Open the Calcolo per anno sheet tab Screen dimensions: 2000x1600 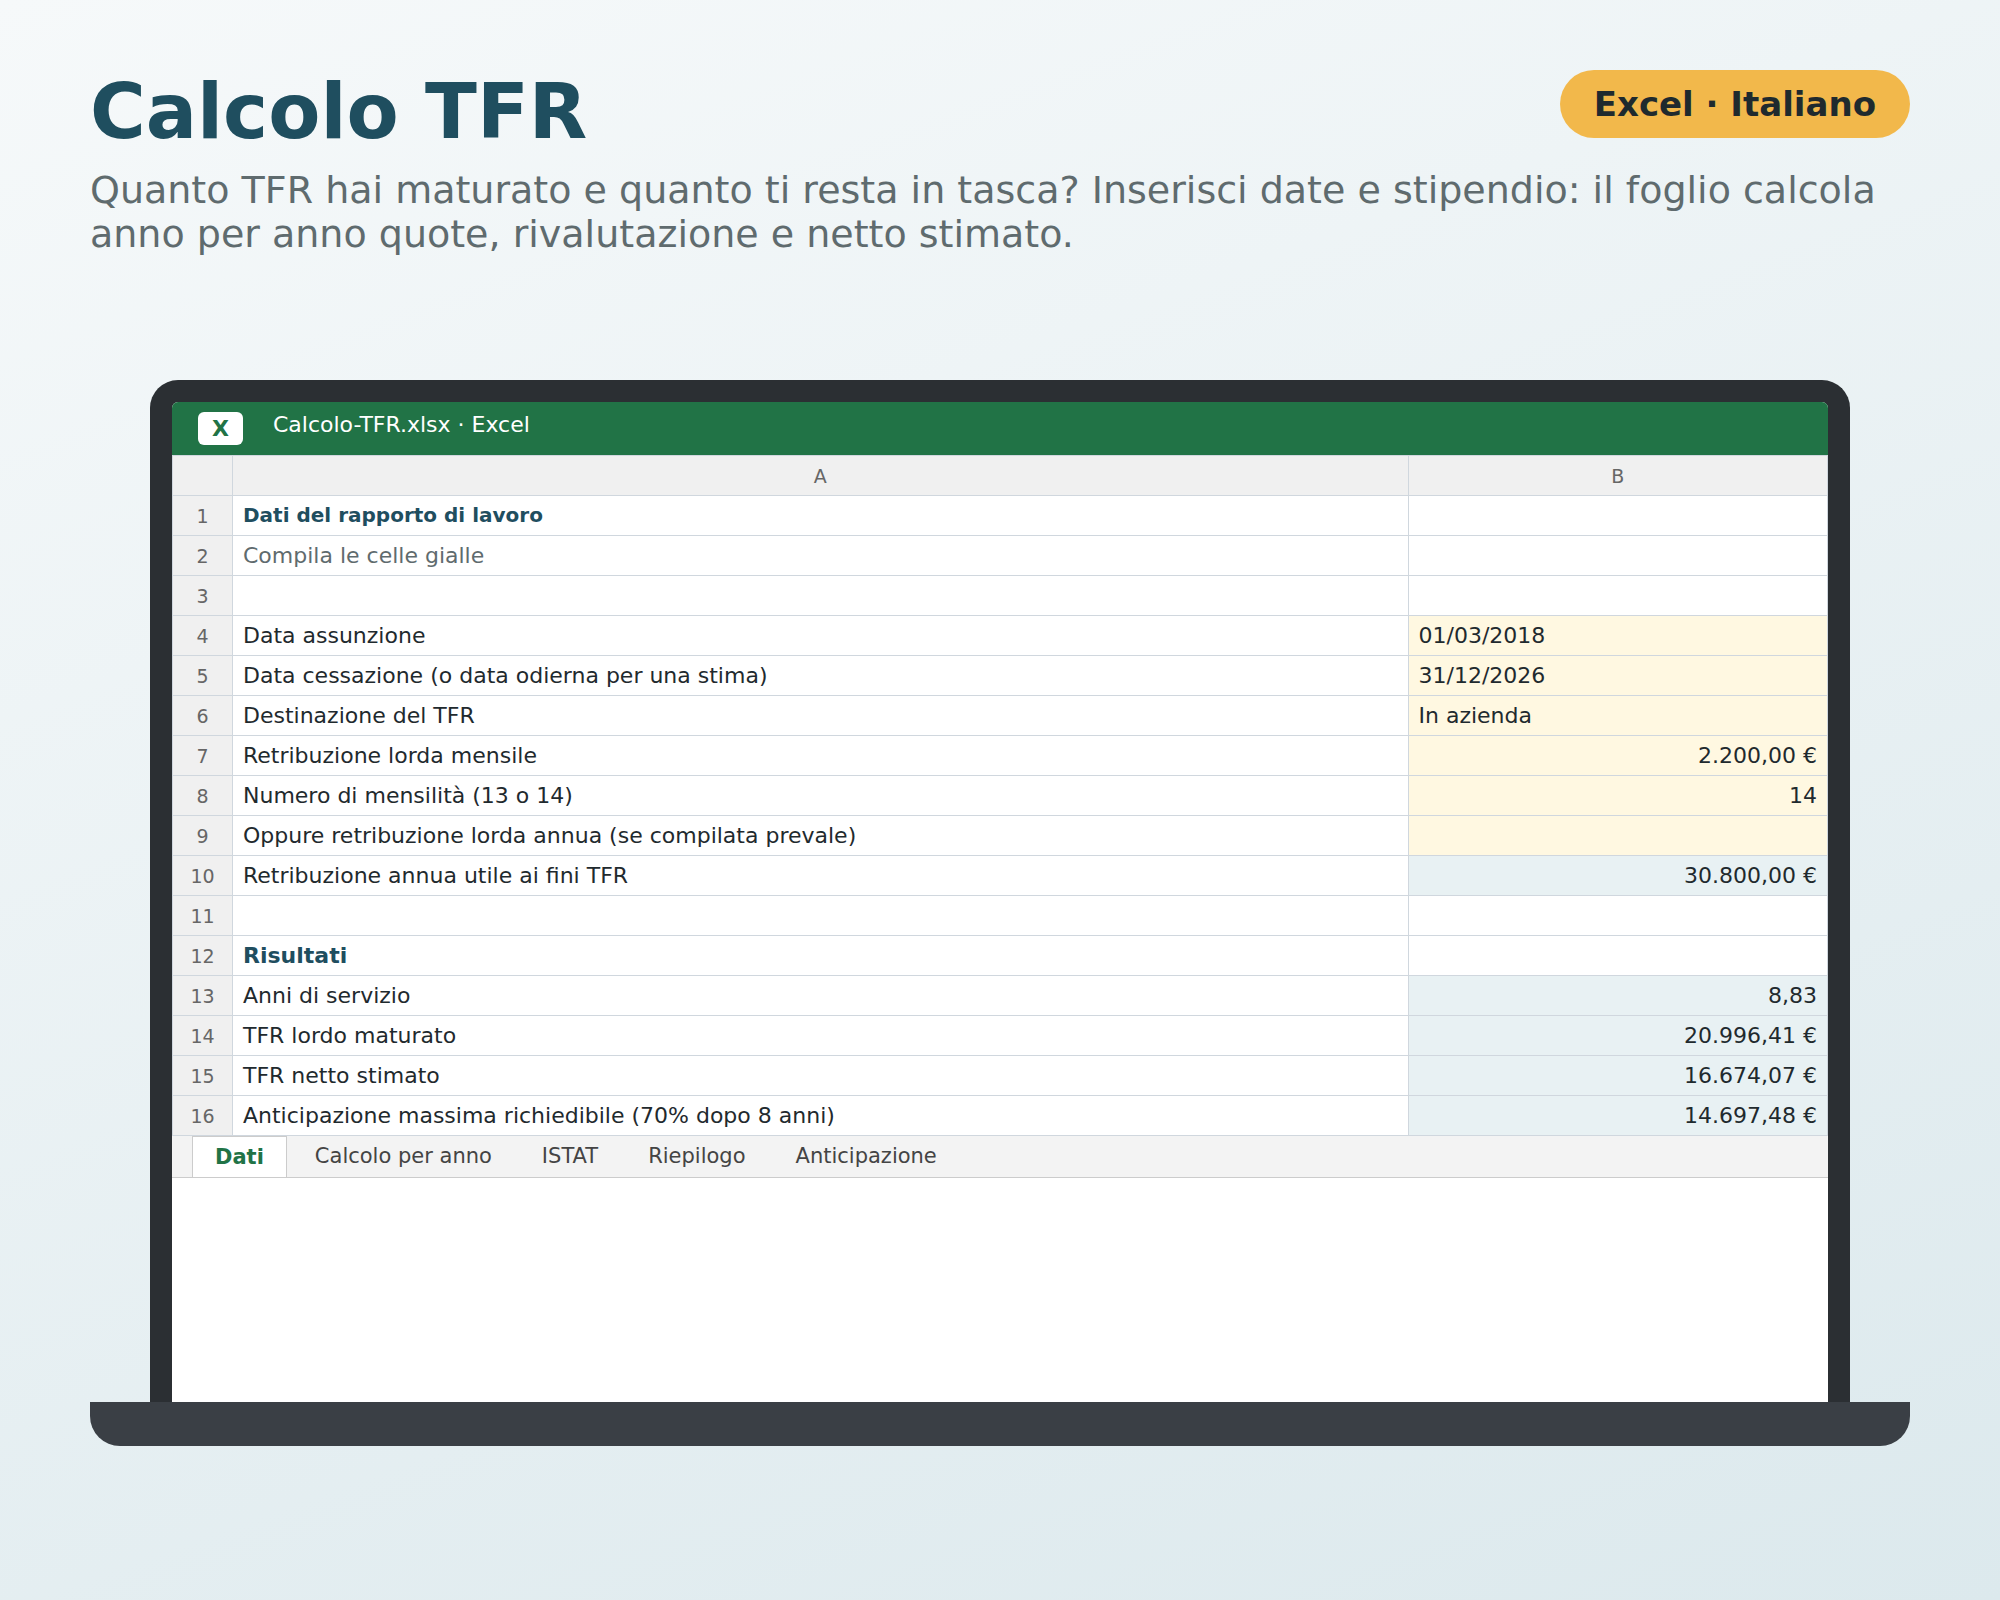pyautogui.click(x=403, y=1156)
